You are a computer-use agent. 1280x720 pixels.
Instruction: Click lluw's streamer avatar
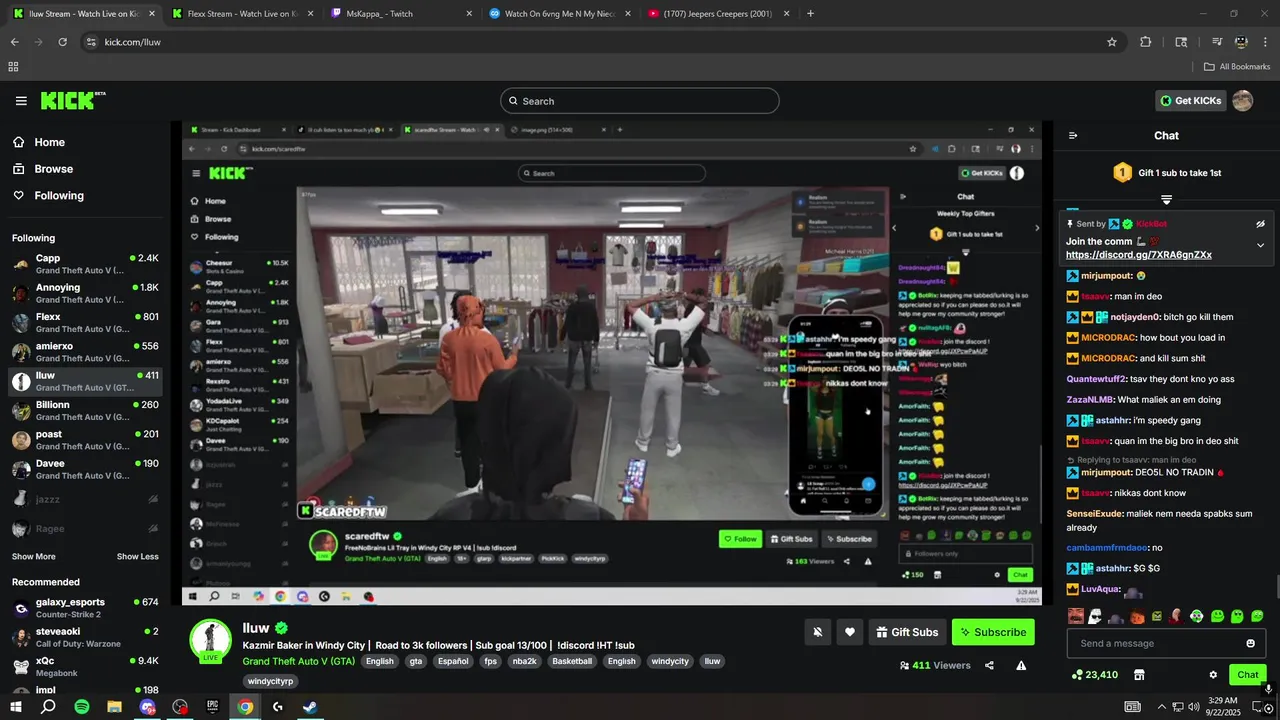[211, 641]
